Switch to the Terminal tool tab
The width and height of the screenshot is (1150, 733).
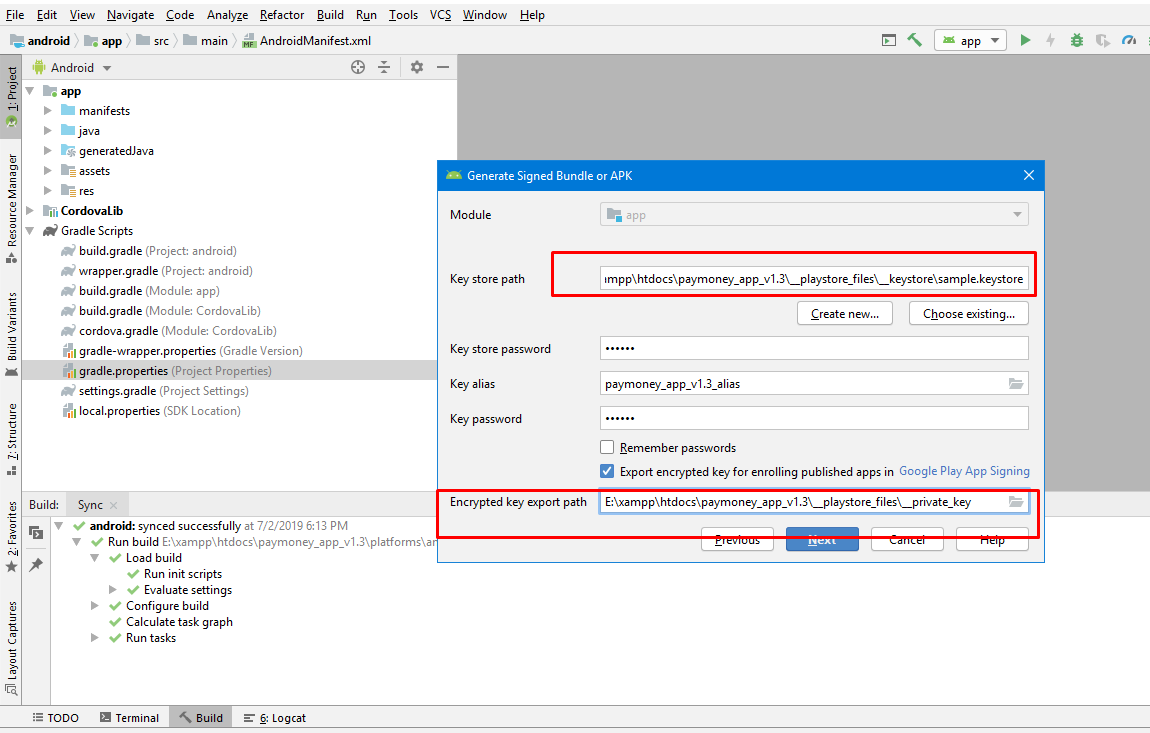click(x=128, y=718)
